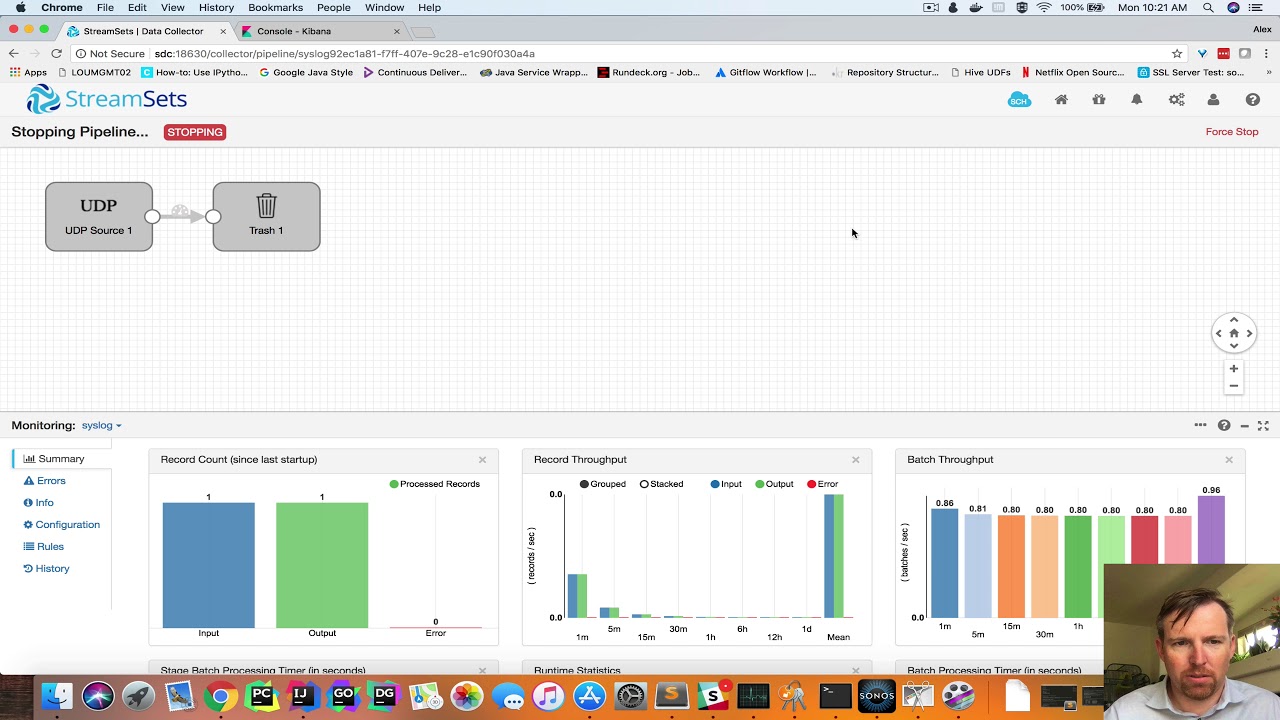Click the blue Input bar in Record Count

coord(209,565)
